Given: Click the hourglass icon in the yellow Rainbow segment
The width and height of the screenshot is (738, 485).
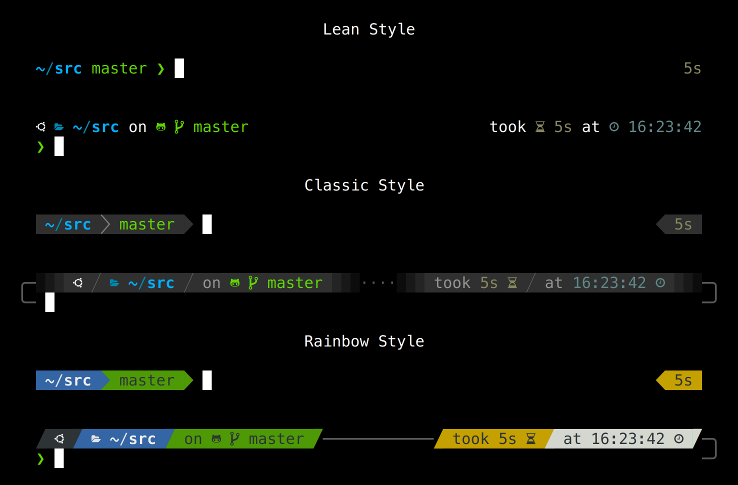Looking at the screenshot, I should [x=532, y=439].
